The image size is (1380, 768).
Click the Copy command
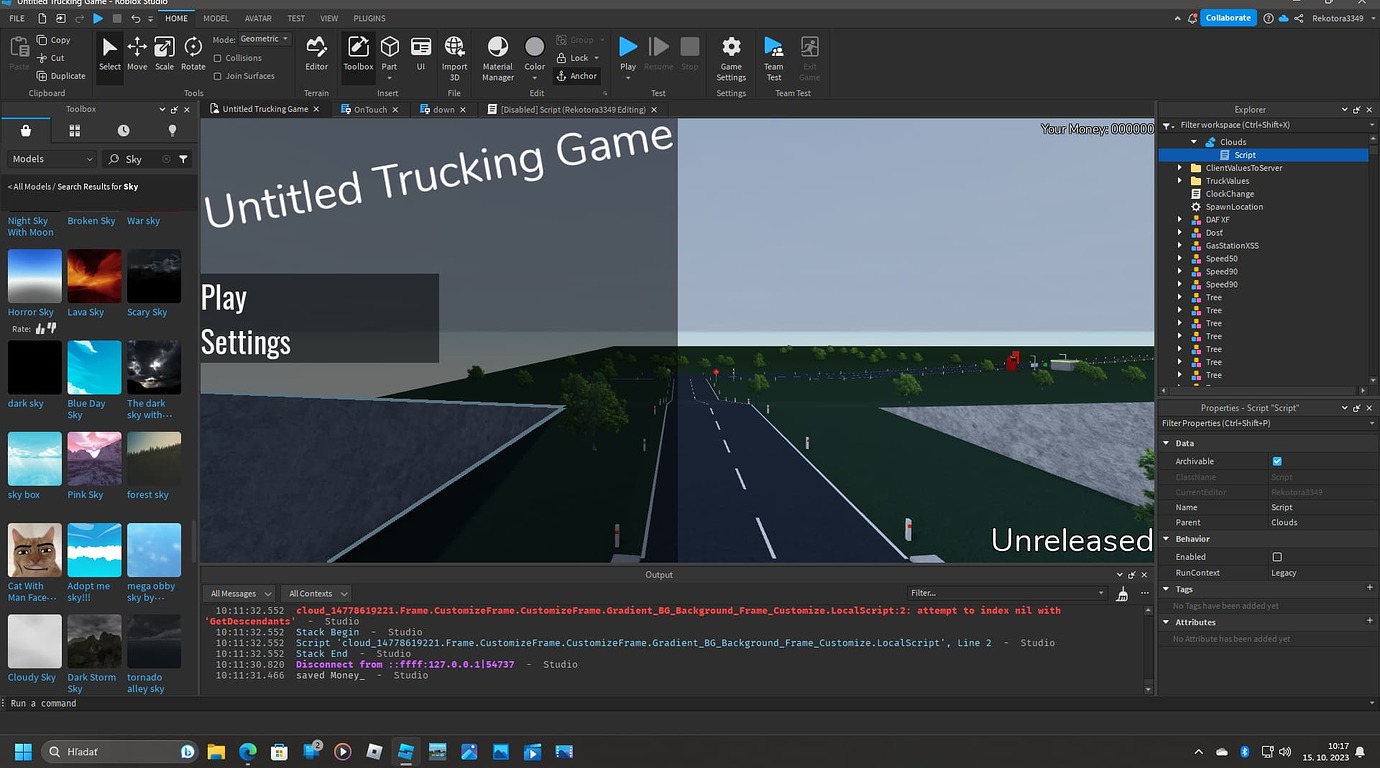[x=53, y=40]
